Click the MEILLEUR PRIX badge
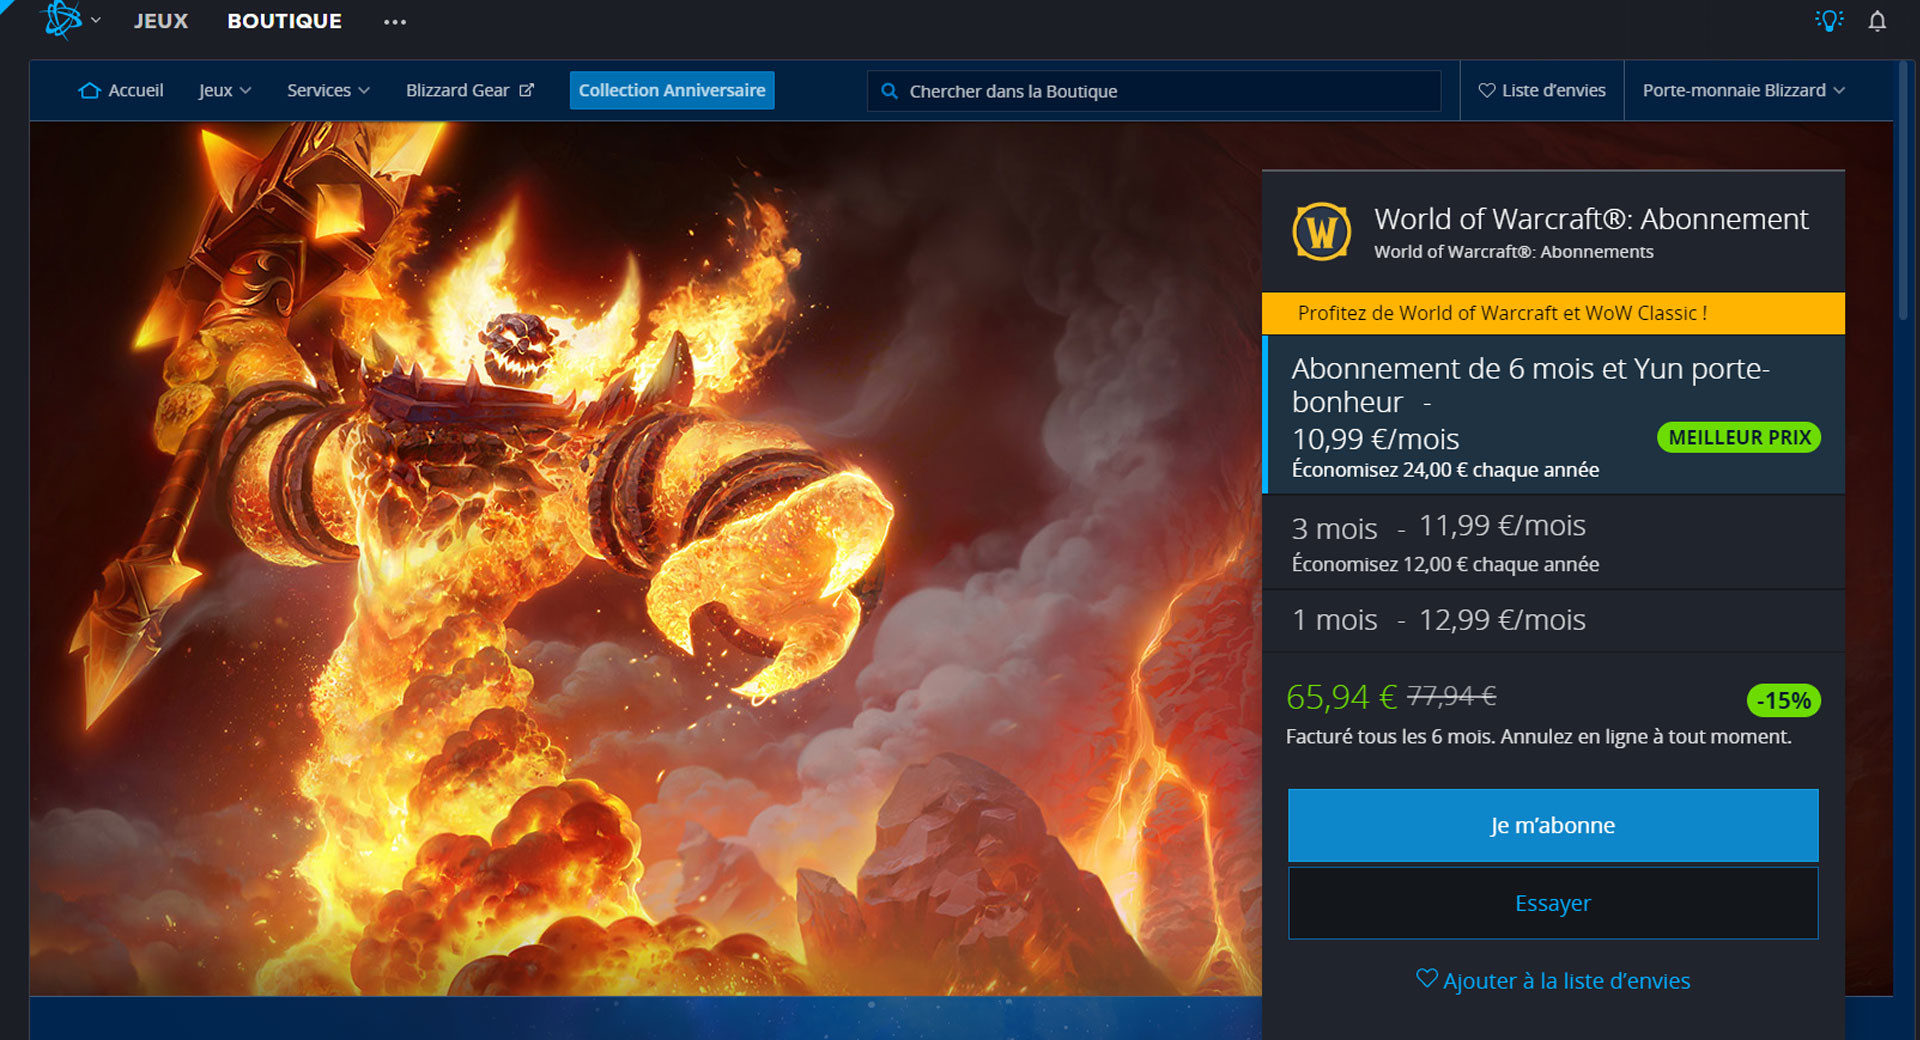The height and width of the screenshot is (1040, 1920). pos(1739,437)
